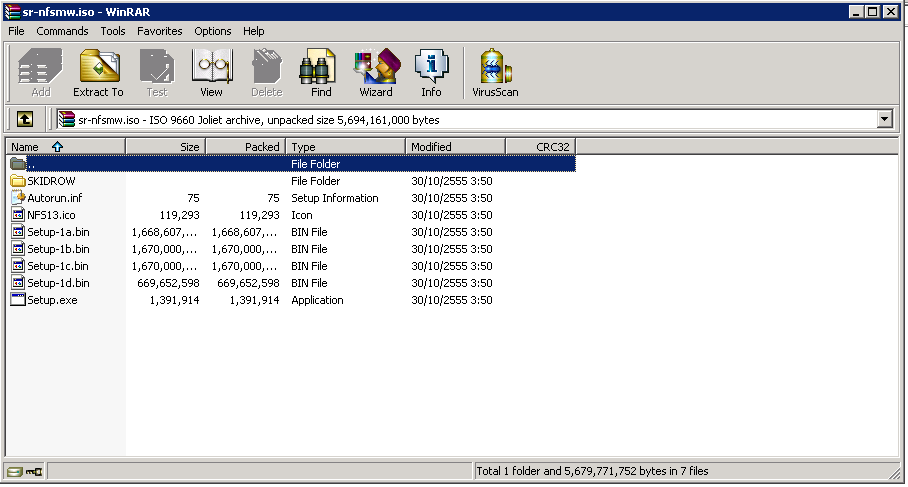
Task: Sort by the Name column header
Action: pyautogui.click(x=65, y=147)
